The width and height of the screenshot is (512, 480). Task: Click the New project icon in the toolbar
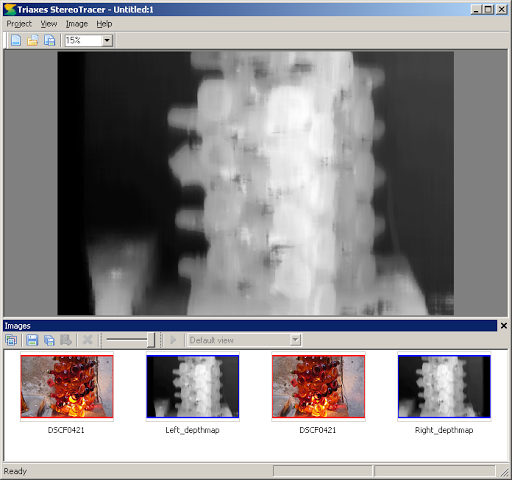point(16,40)
